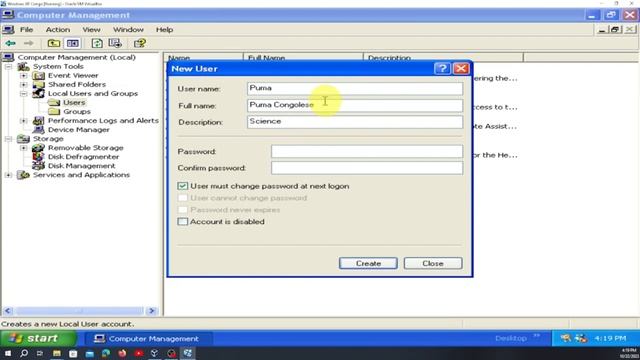The height and width of the screenshot is (360, 640).
Task: Toggle "User must change password at next logon"
Action: [x=182, y=186]
